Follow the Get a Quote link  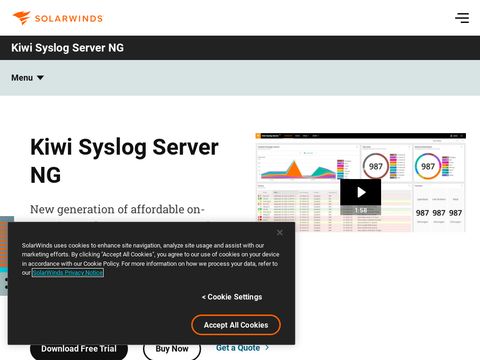click(242, 348)
